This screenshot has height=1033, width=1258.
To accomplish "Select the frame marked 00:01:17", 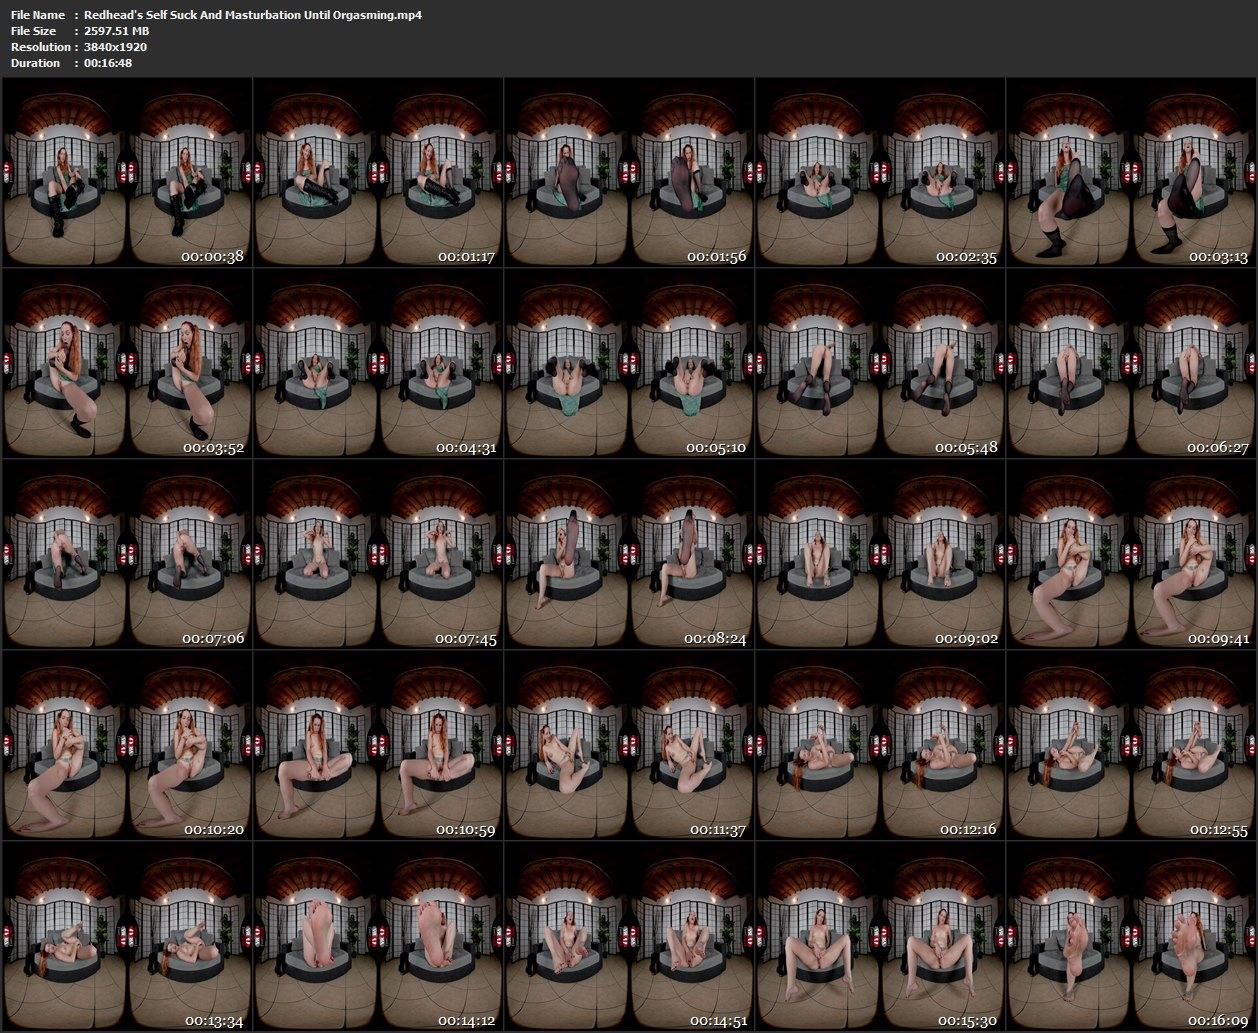I will click(377, 172).
